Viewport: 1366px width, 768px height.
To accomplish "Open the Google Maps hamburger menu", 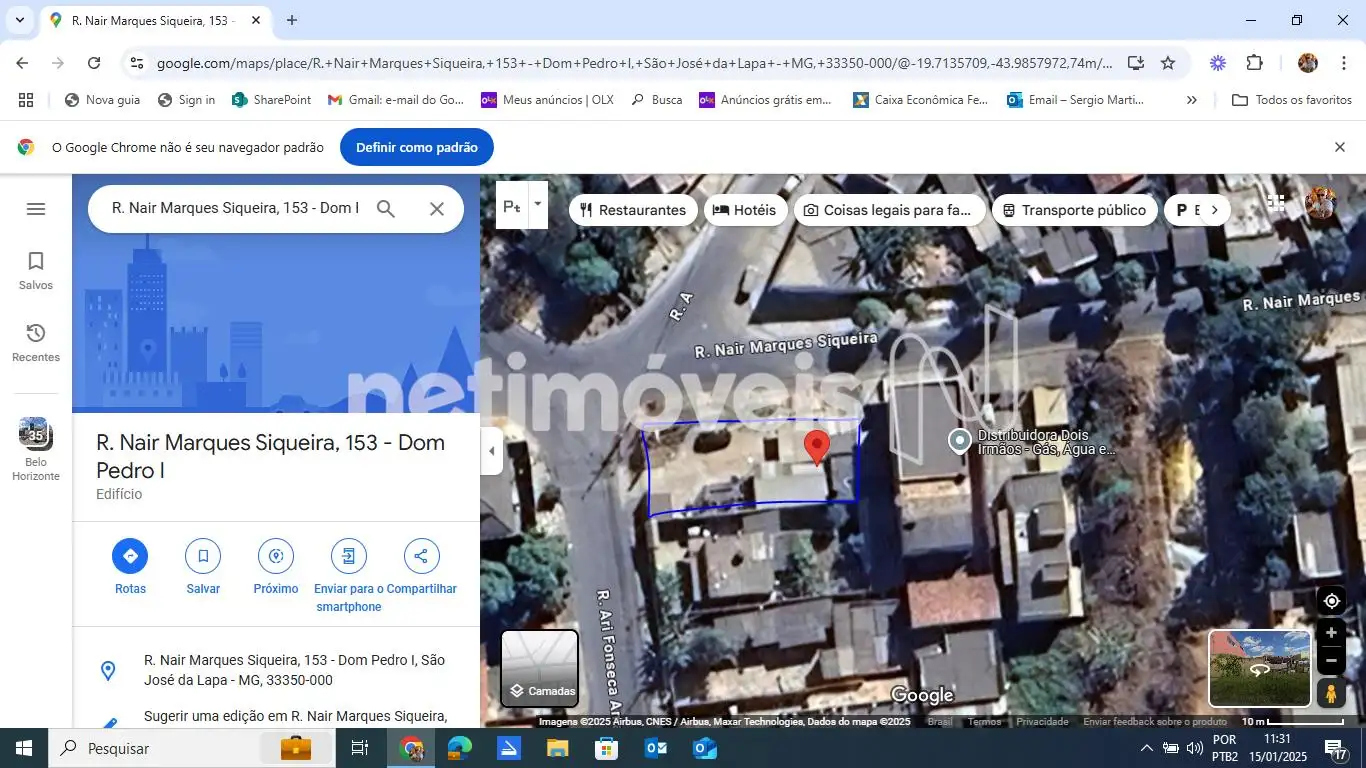I will point(36,209).
